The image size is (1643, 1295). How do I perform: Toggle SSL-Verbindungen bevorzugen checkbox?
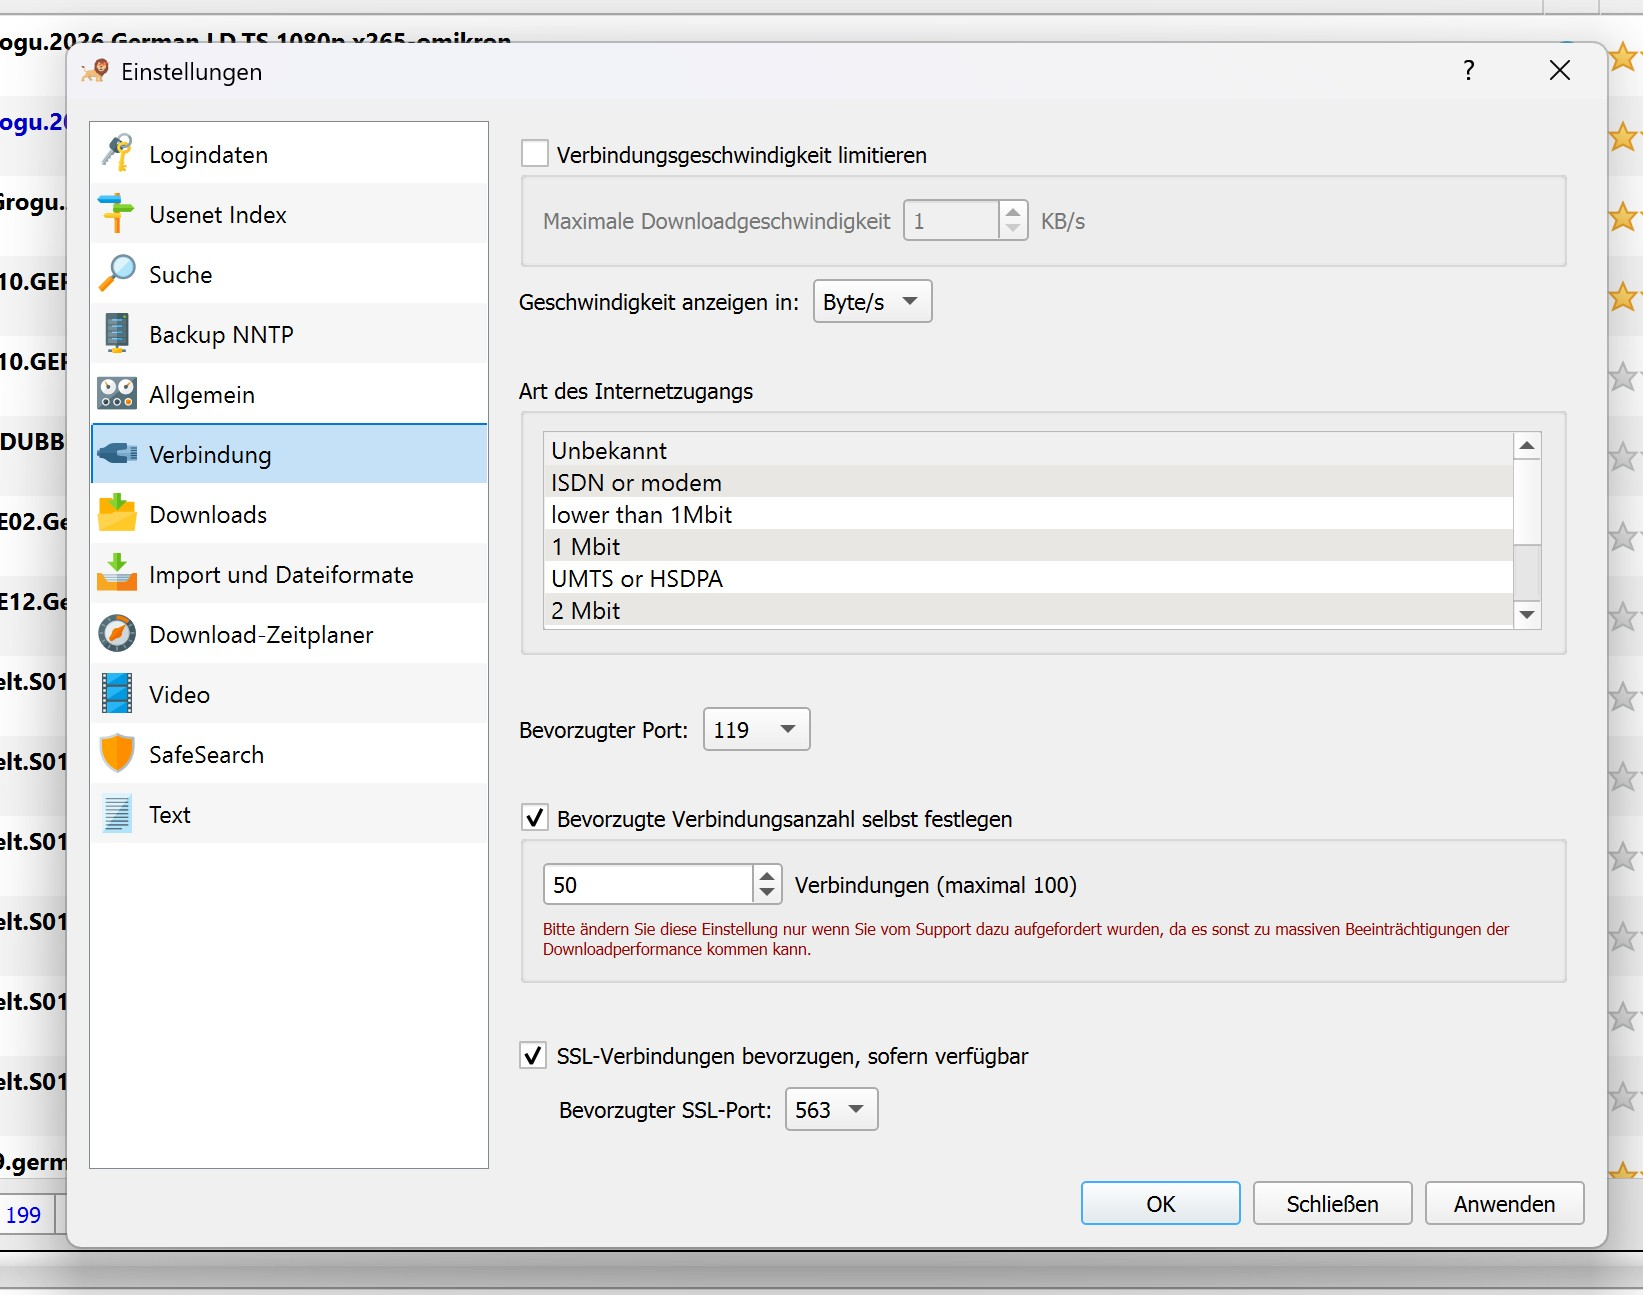pos(534,1055)
